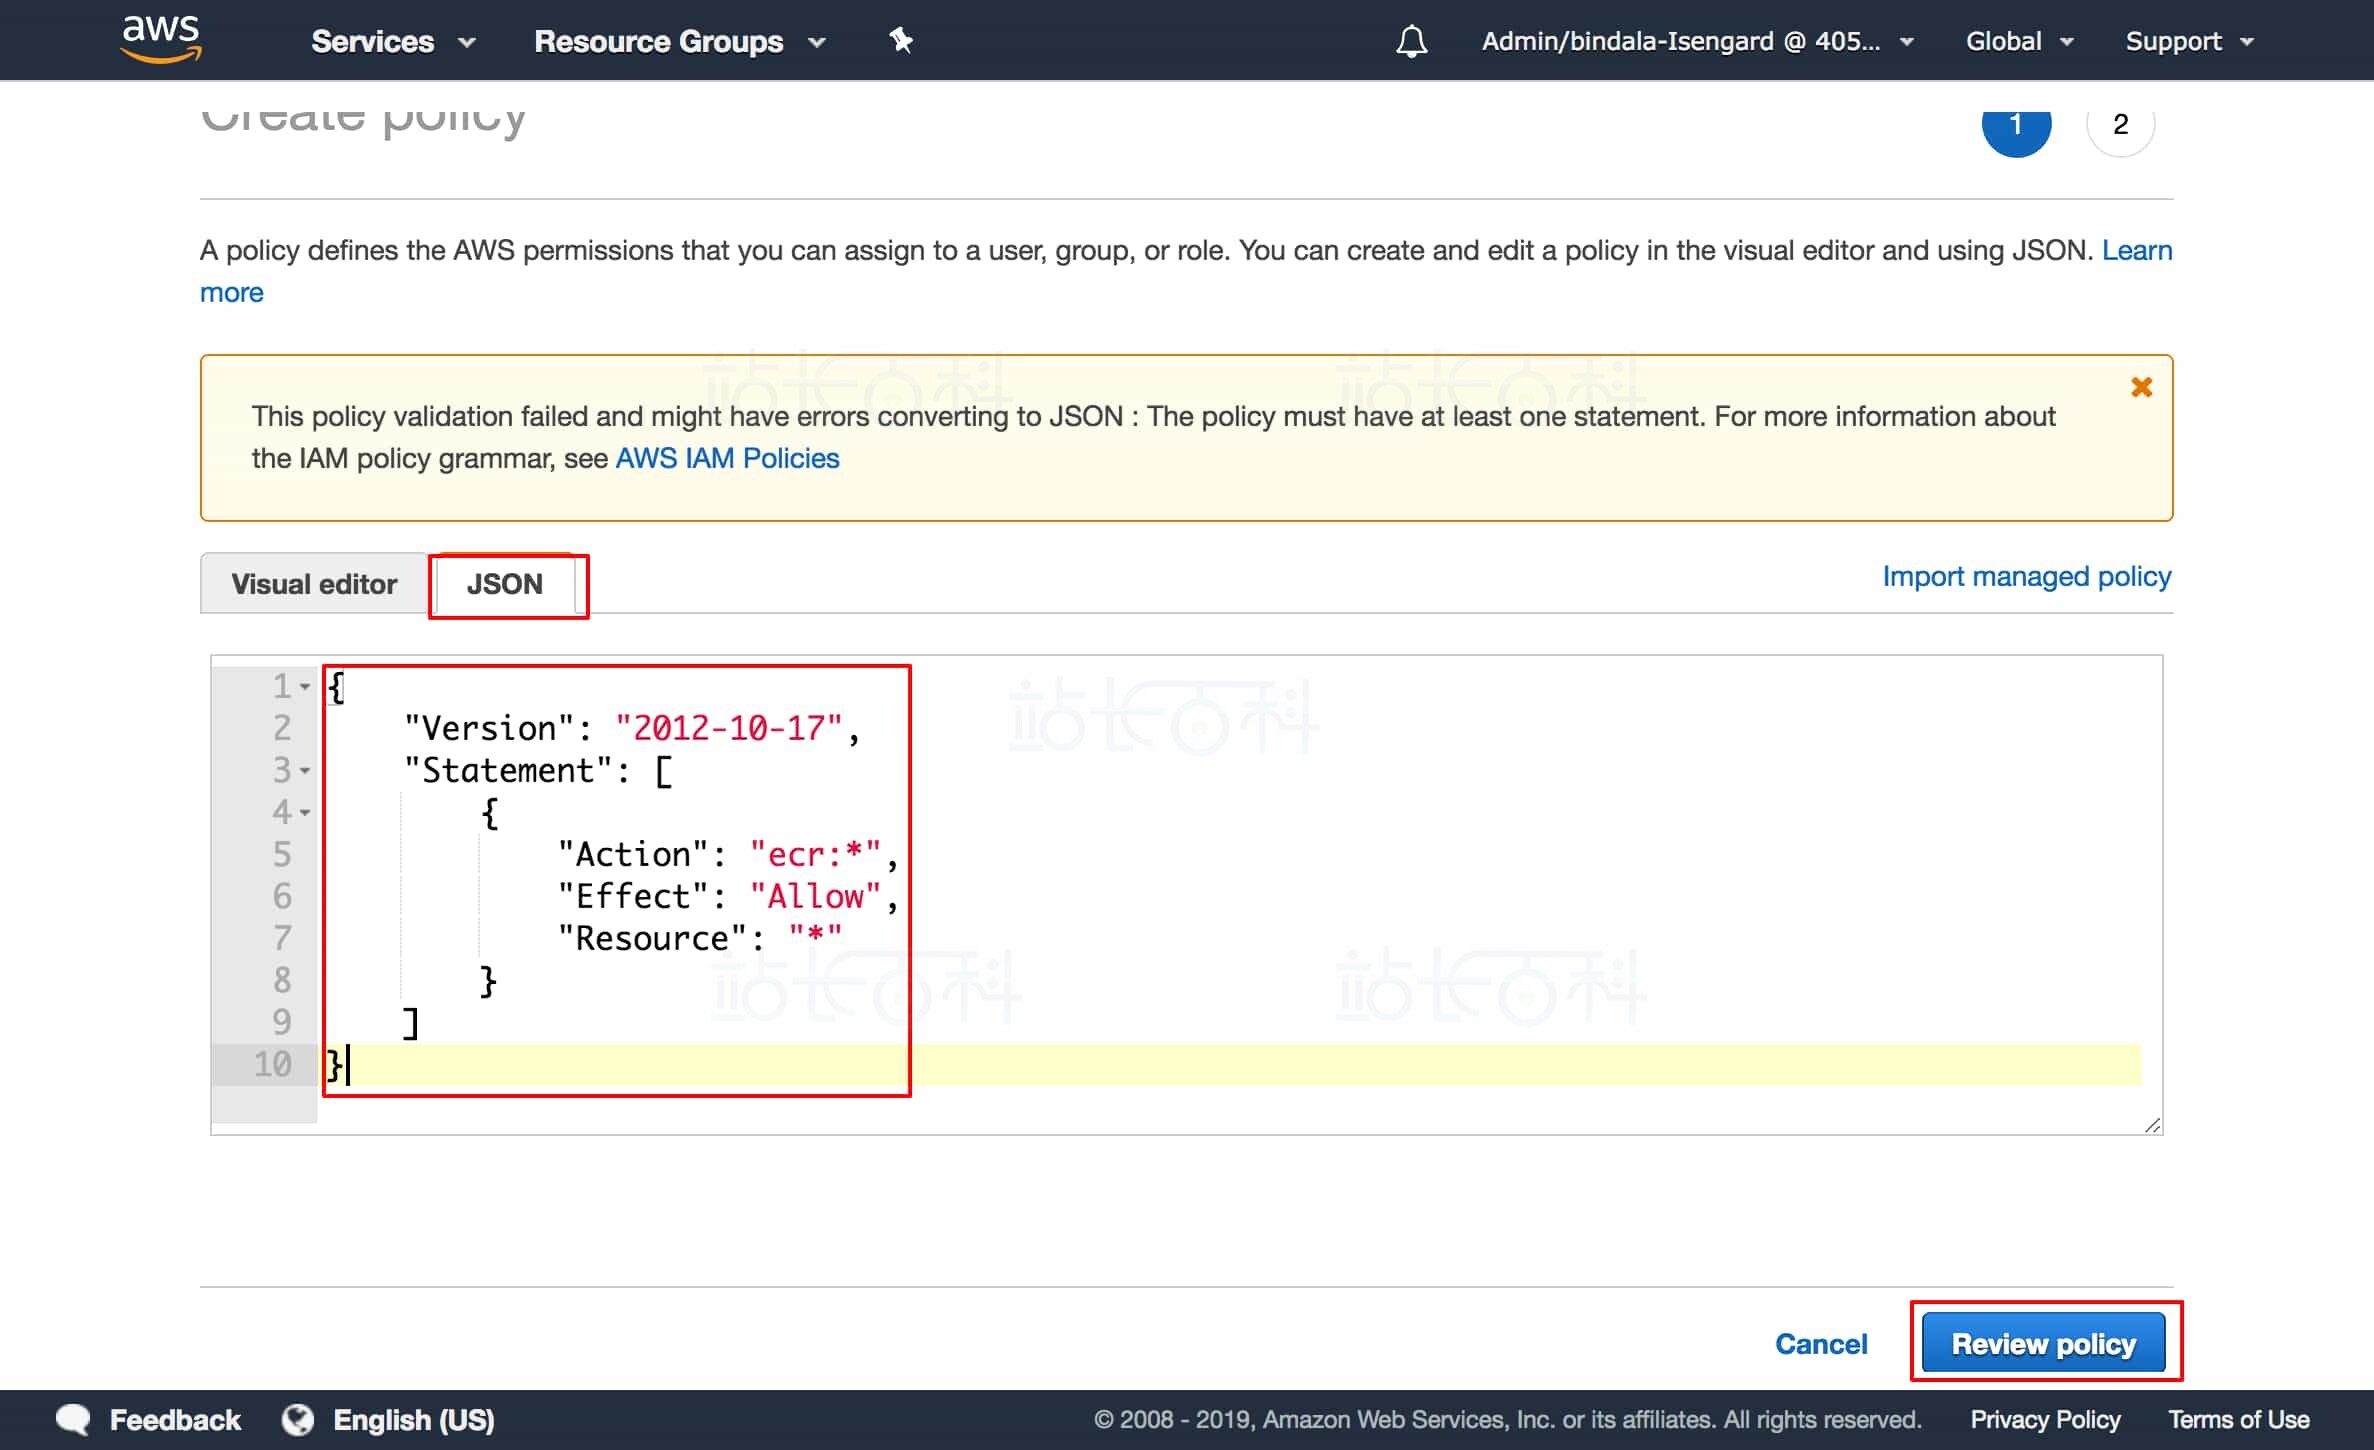Viewport: 2374px width, 1450px height.
Task: Click the "Version" line in editor
Action: [x=631, y=728]
